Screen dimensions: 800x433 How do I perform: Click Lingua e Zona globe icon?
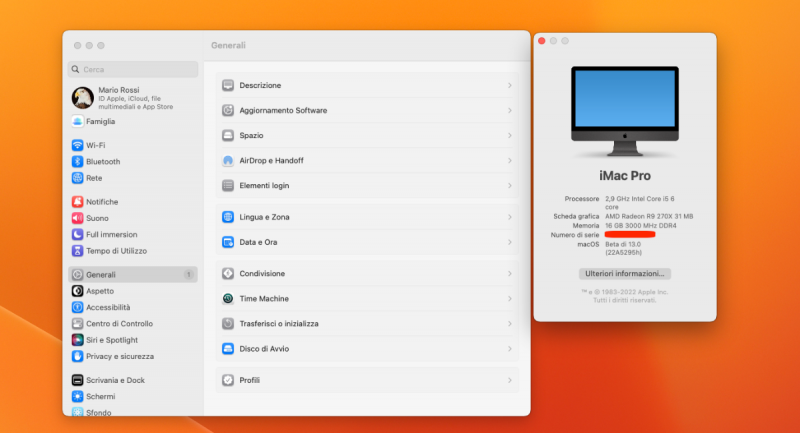[x=228, y=217]
